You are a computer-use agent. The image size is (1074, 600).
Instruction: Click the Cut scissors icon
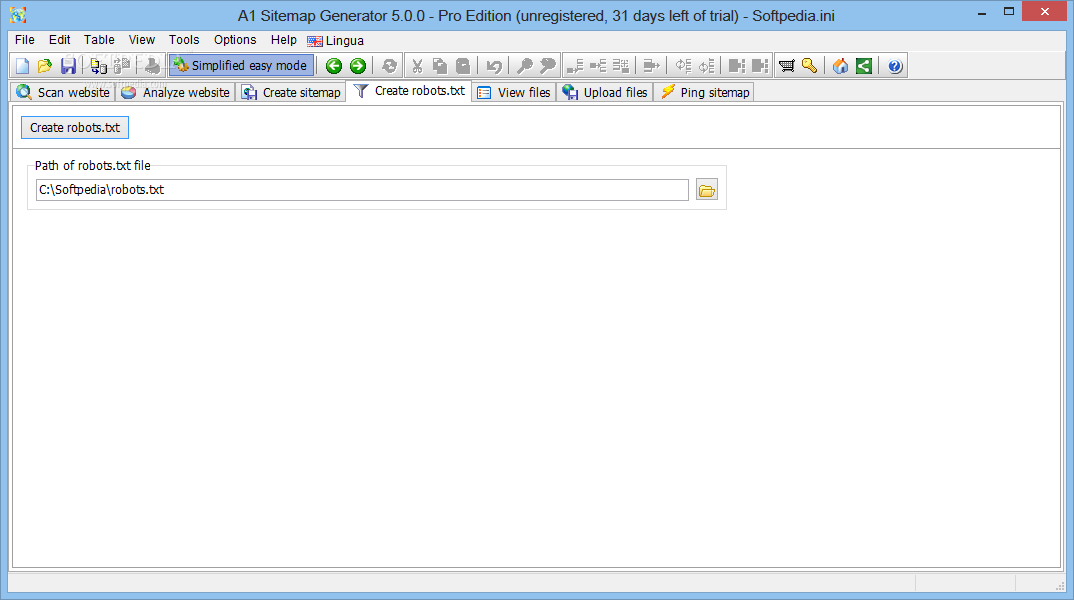coord(416,66)
